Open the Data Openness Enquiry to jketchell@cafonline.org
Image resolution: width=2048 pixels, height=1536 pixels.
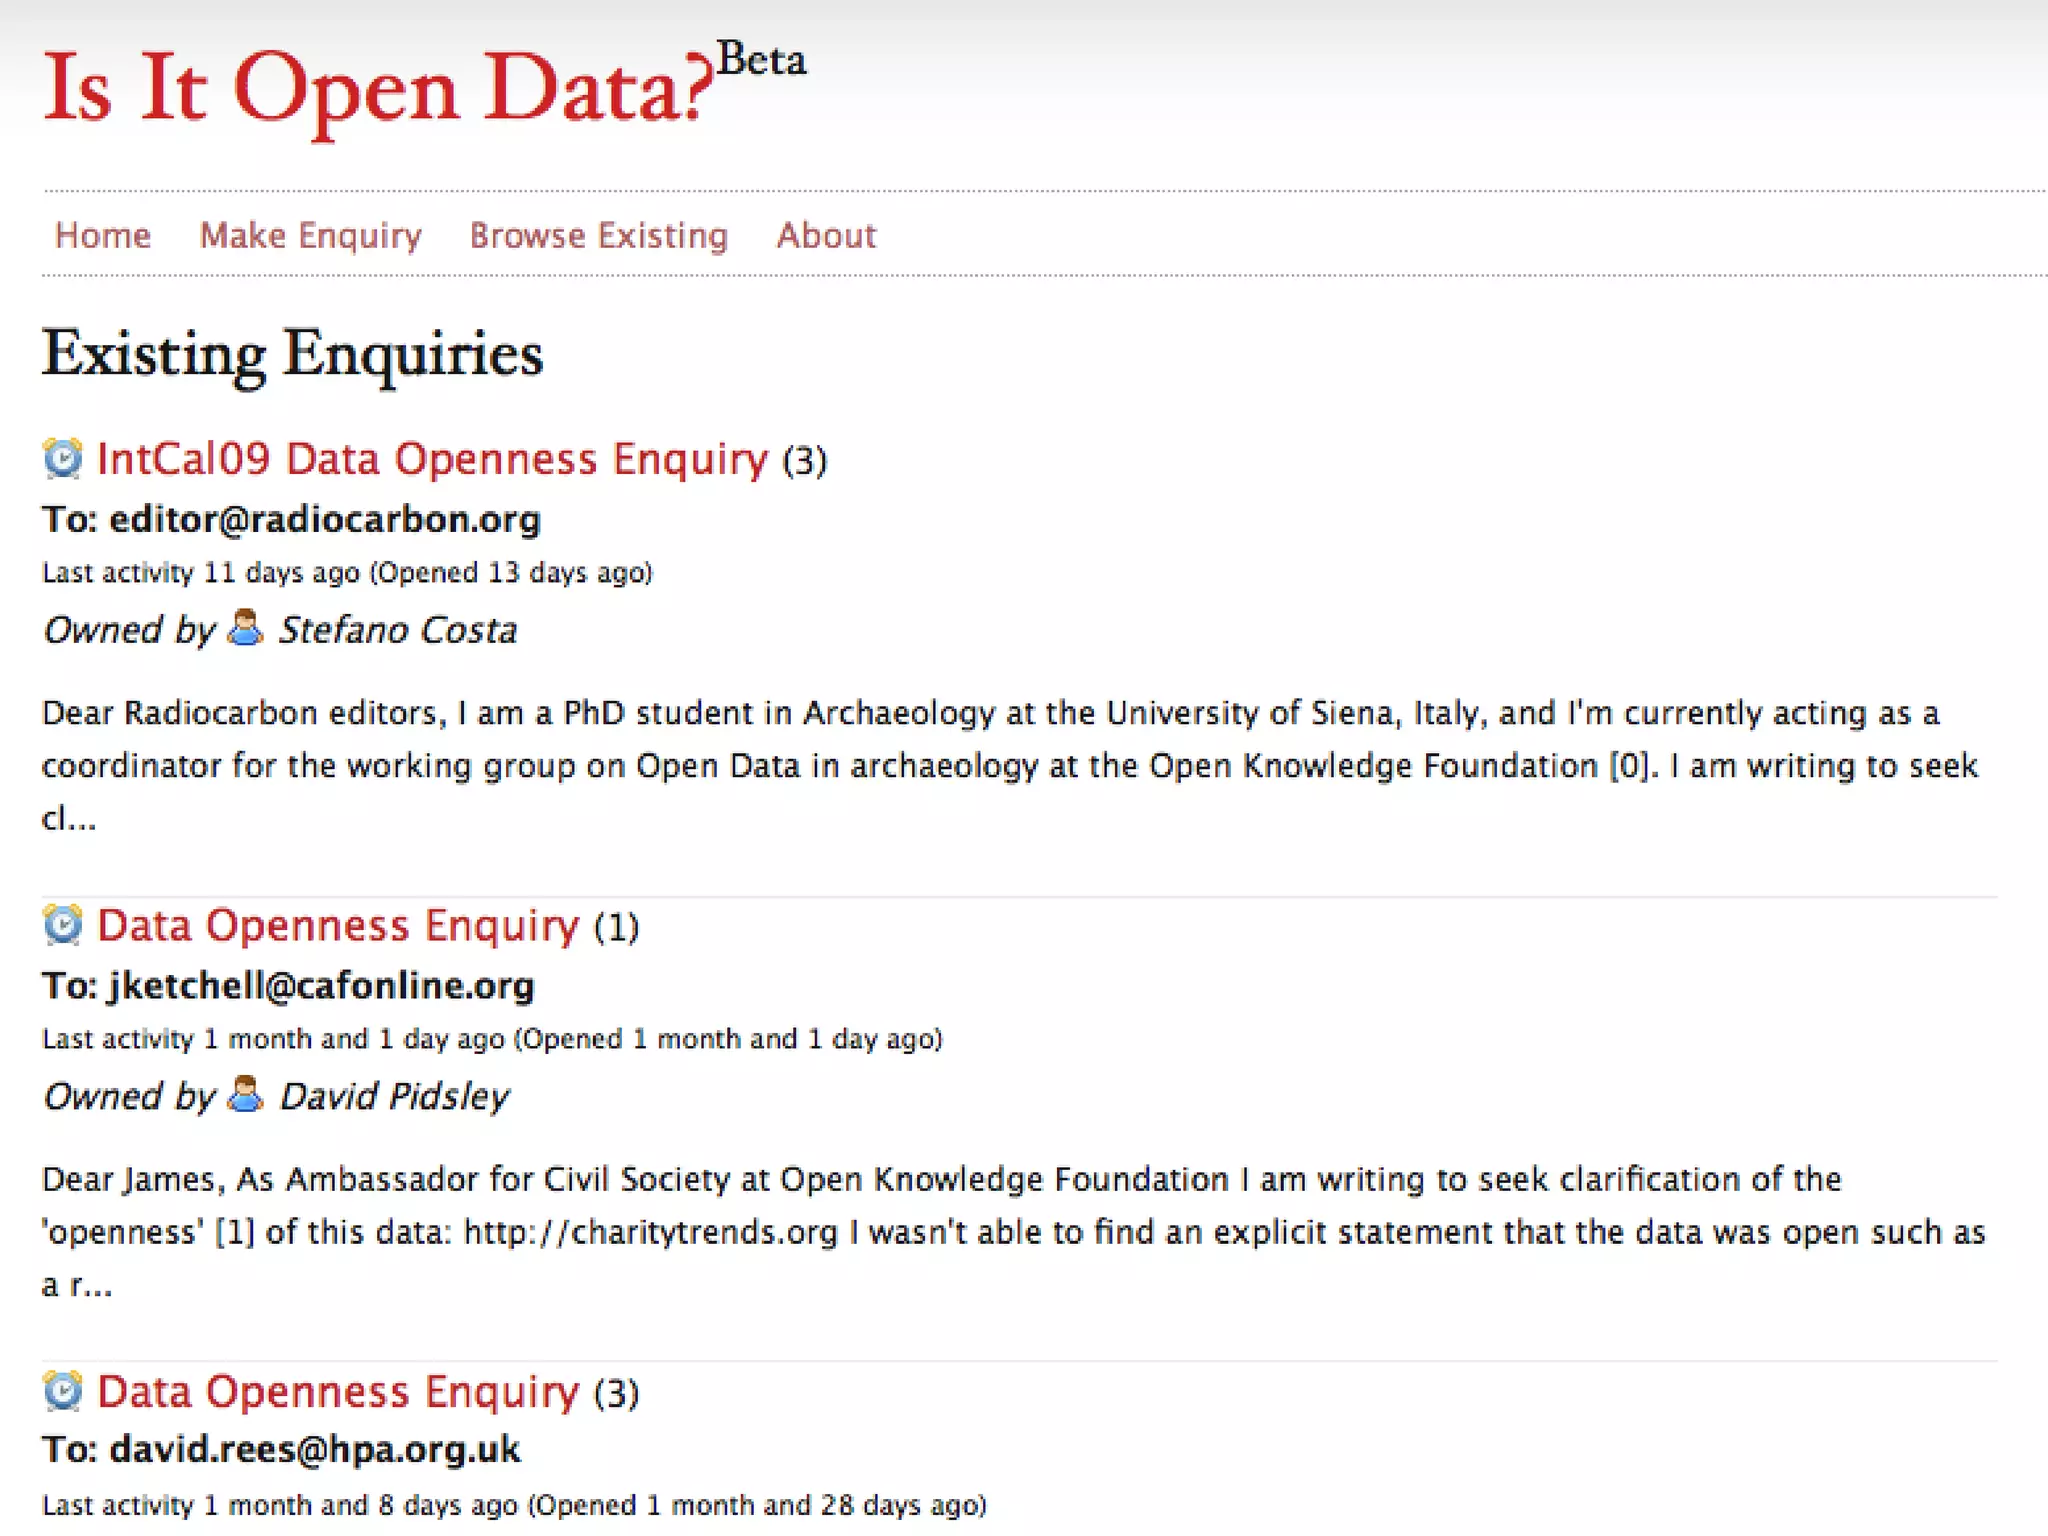point(338,926)
